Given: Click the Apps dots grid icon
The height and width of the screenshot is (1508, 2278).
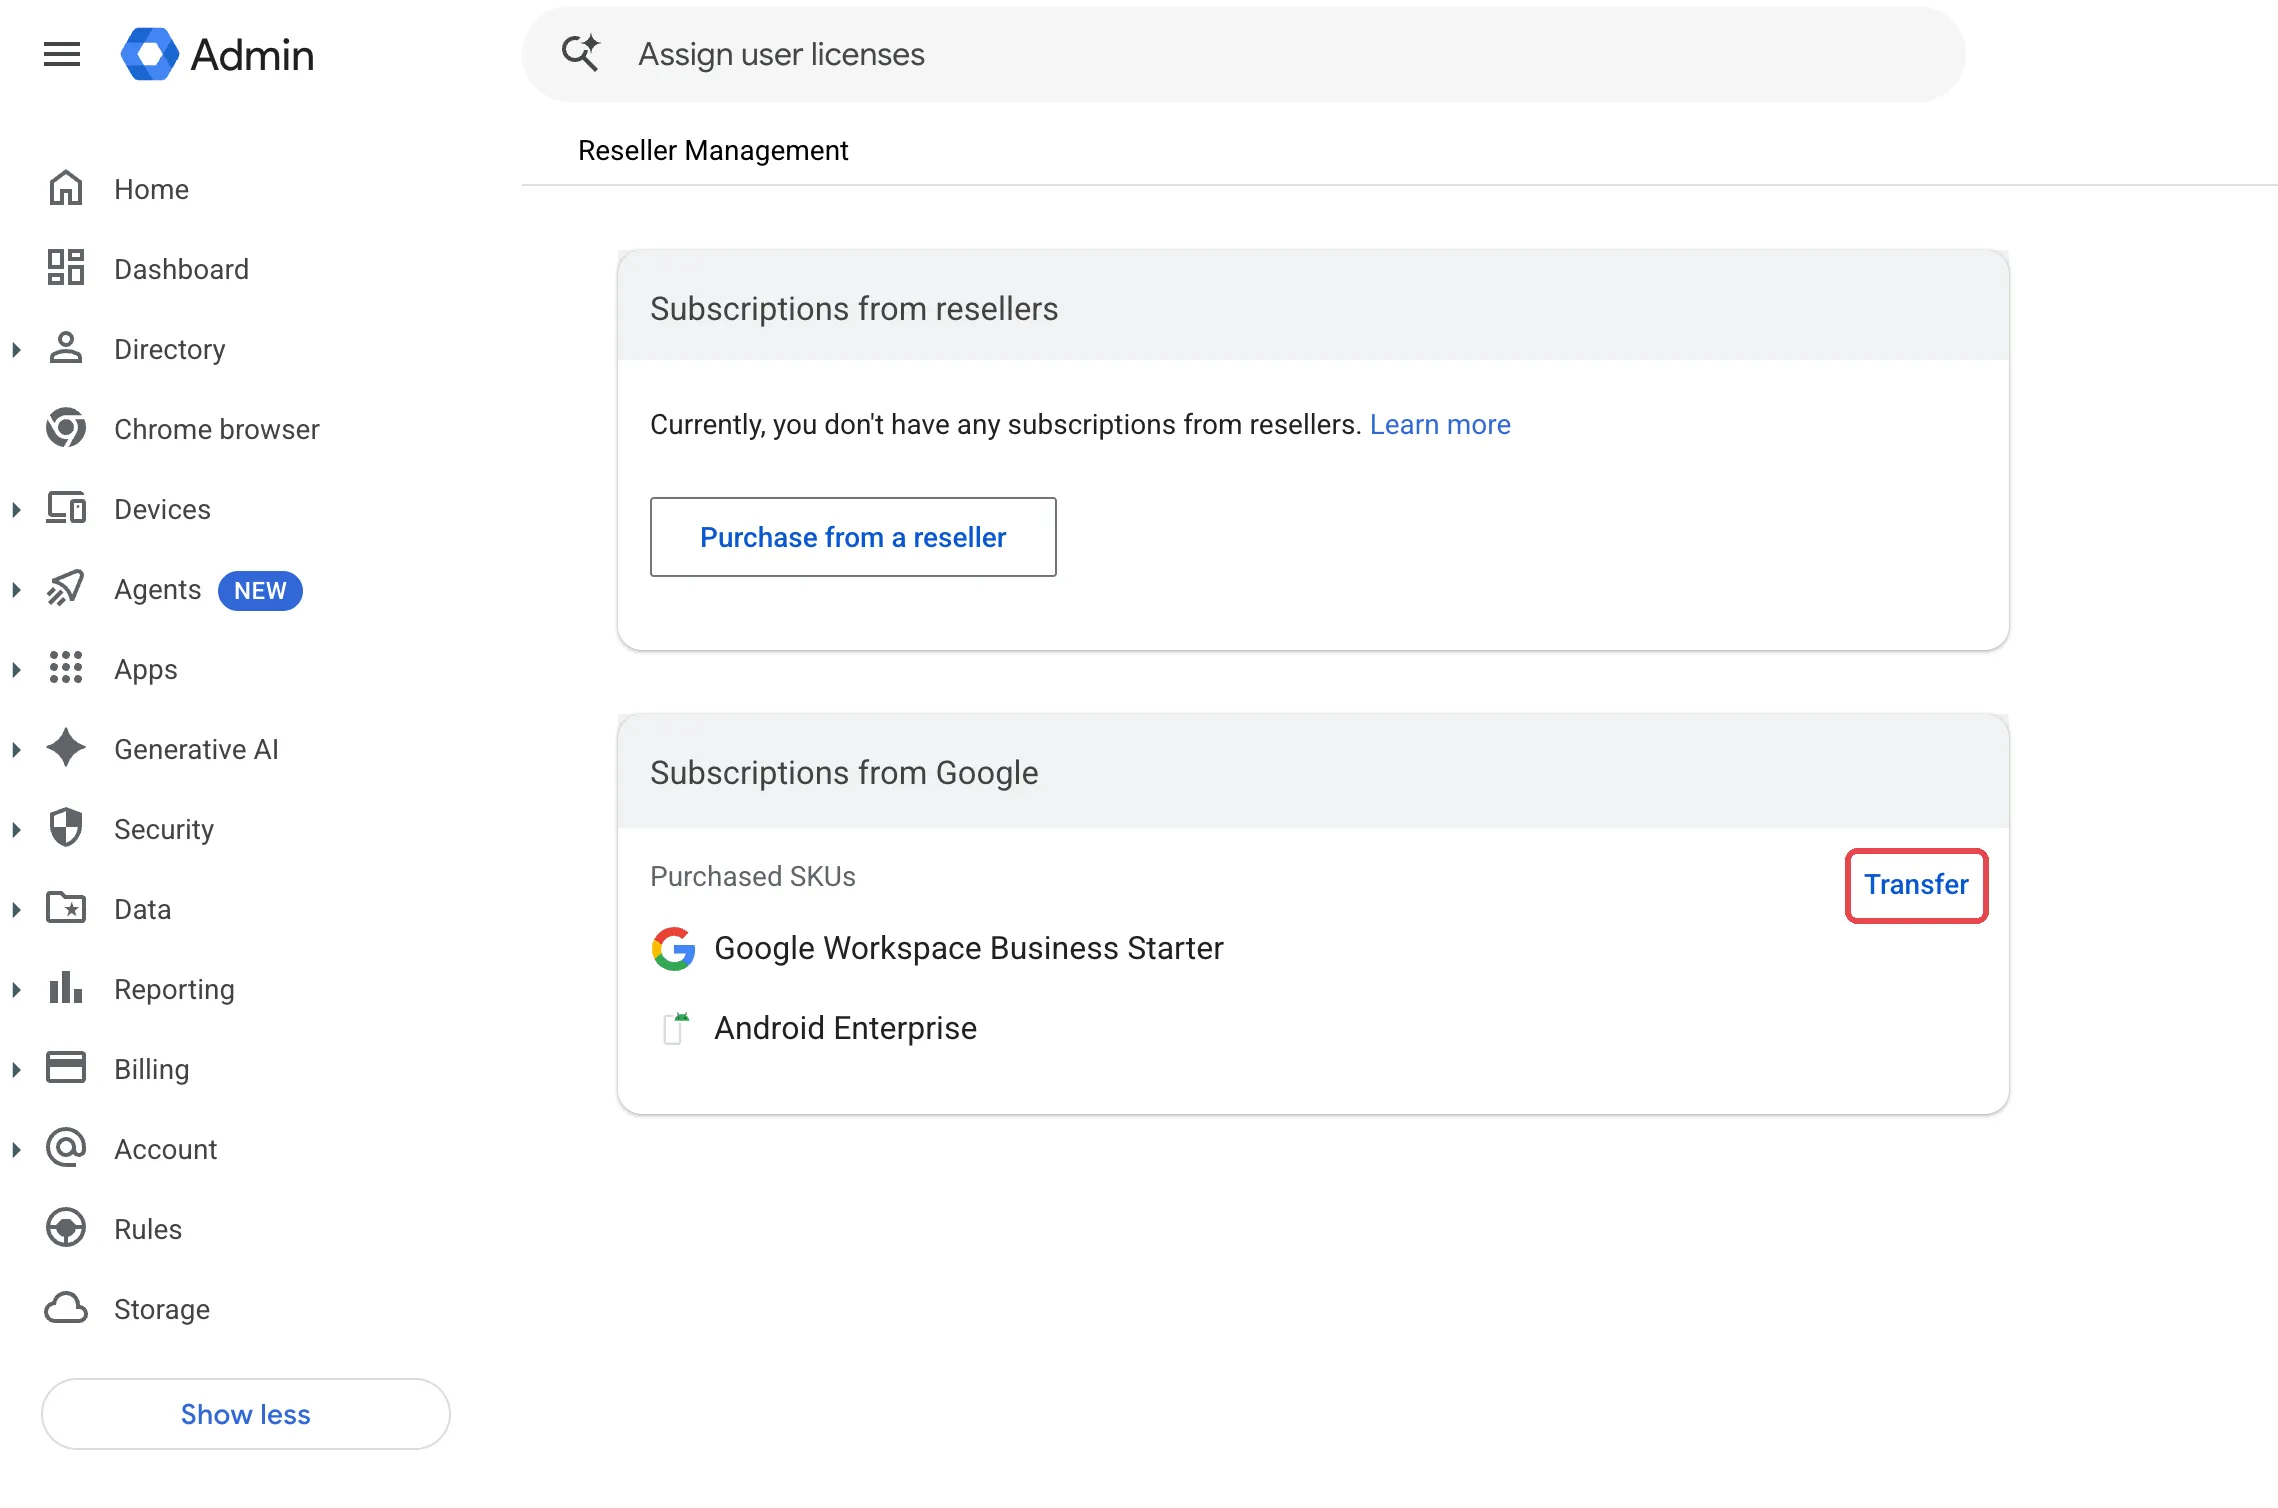Looking at the screenshot, I should (66, 668).
